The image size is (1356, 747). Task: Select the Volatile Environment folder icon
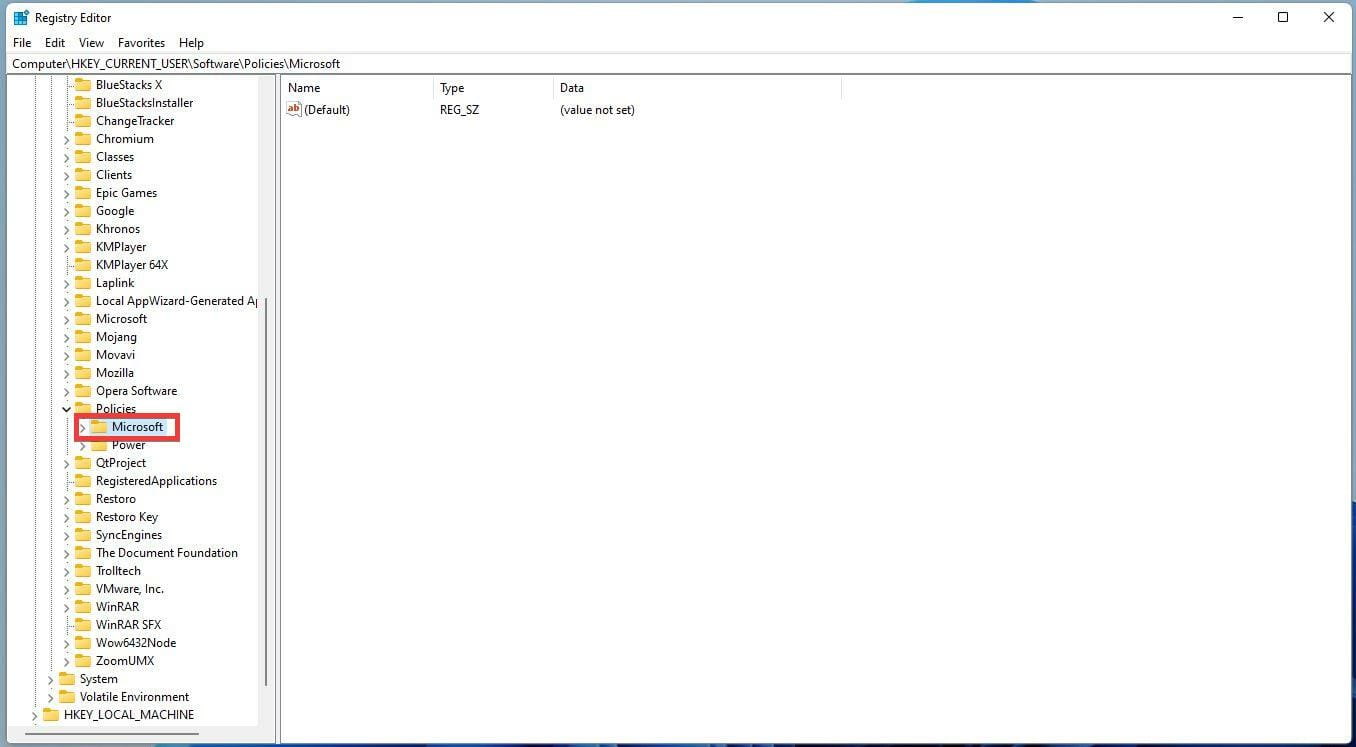(x=68, y=696)
